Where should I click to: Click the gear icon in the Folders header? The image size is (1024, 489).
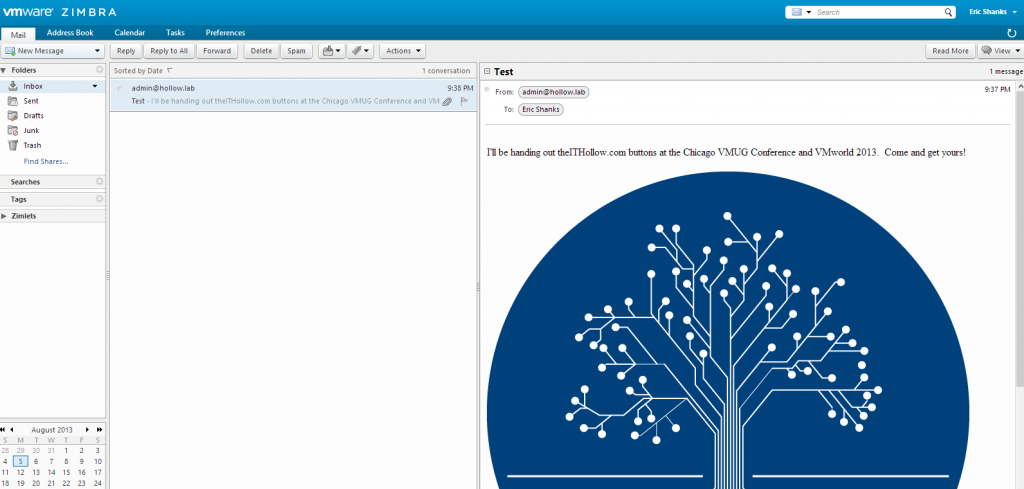point(99,70)
